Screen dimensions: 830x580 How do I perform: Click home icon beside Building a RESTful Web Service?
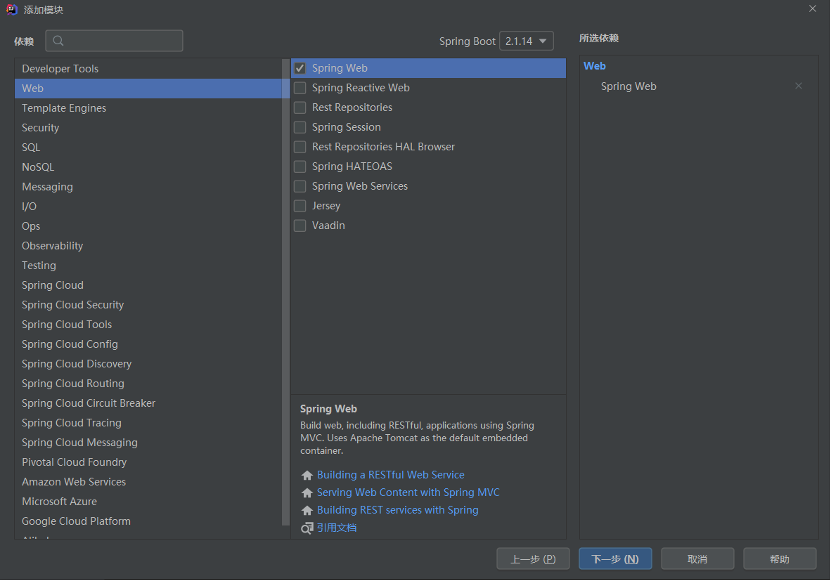tap(307, 475)
